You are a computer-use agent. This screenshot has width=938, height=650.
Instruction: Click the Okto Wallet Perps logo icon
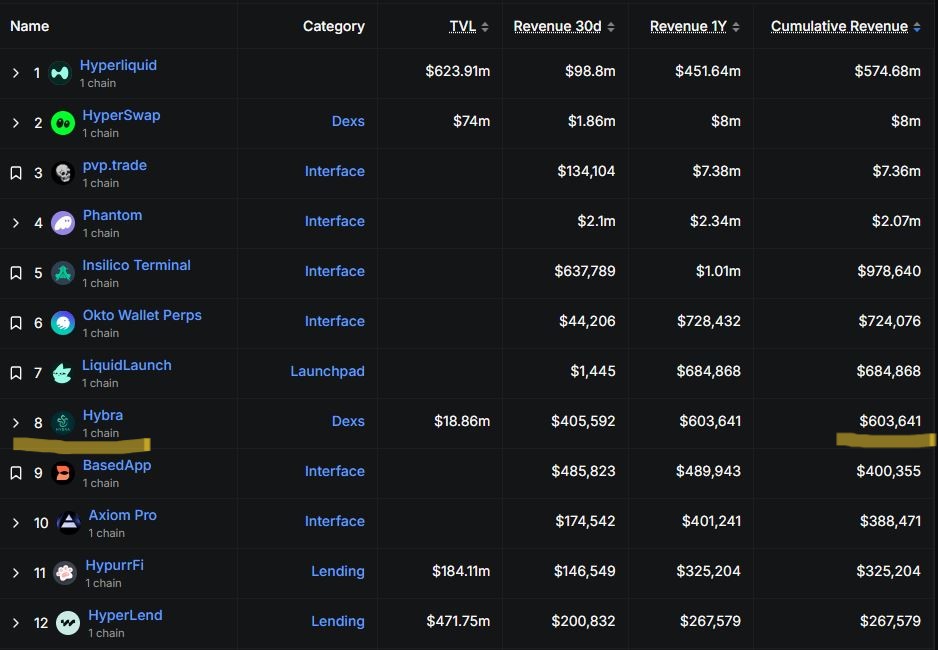coord(63,324)
